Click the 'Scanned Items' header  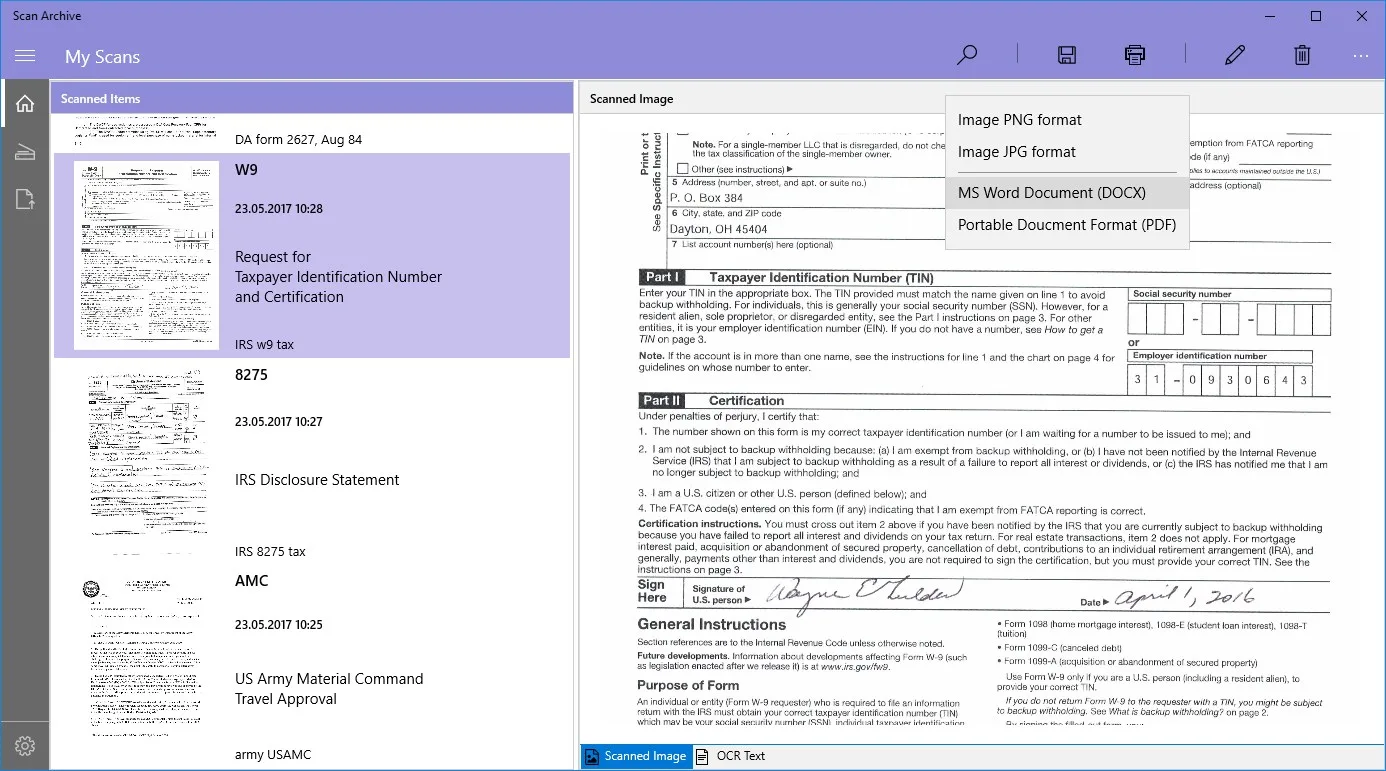pyautogui.click(x=100, y=99)
